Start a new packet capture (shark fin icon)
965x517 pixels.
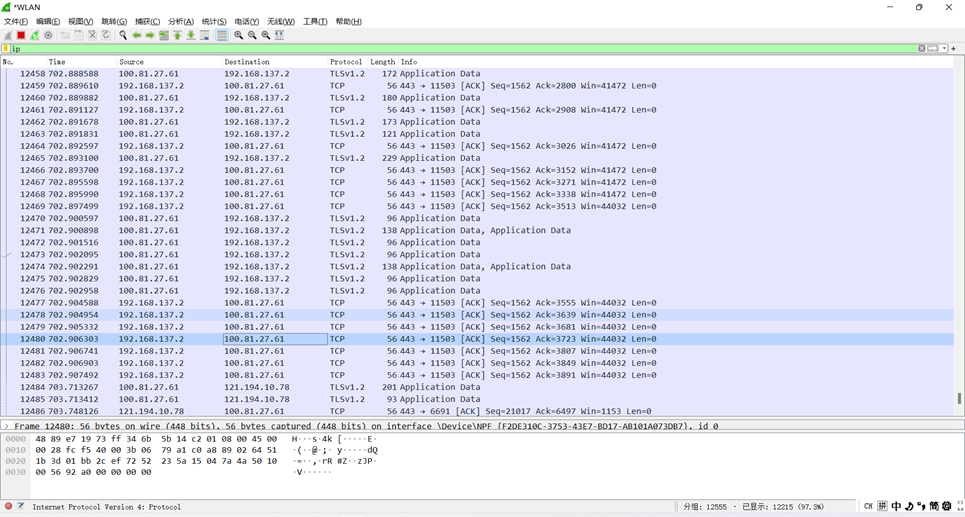coord(8,35)
